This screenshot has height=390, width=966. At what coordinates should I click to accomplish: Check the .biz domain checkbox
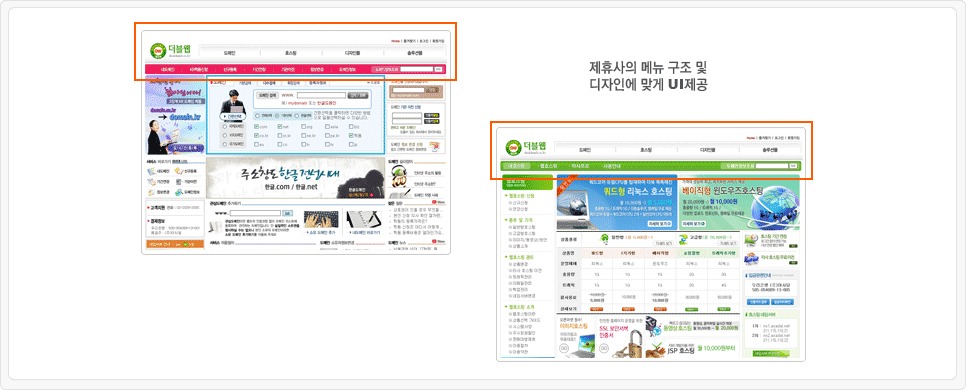point(351,127)
